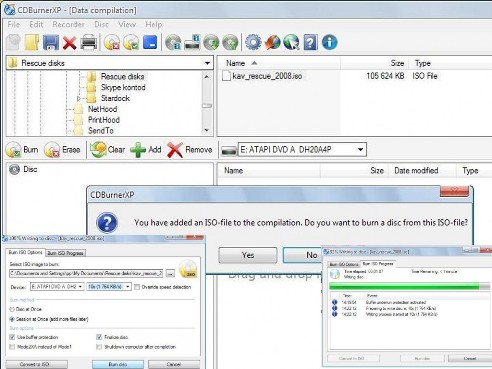Click the globe with cursor web icon
The height and width of the screenshot is (369, 492).
(291, 43)
